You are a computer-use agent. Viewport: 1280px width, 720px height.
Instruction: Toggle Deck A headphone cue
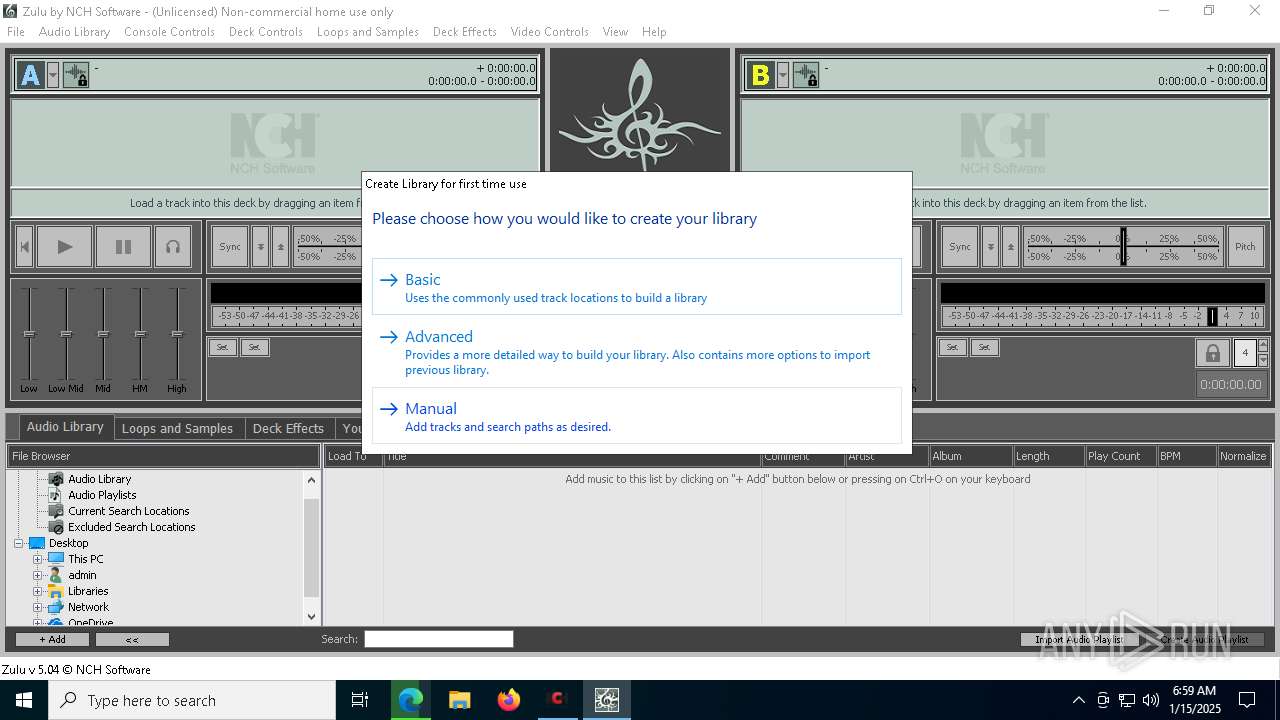pyautogui.click(x=173, y=247)
